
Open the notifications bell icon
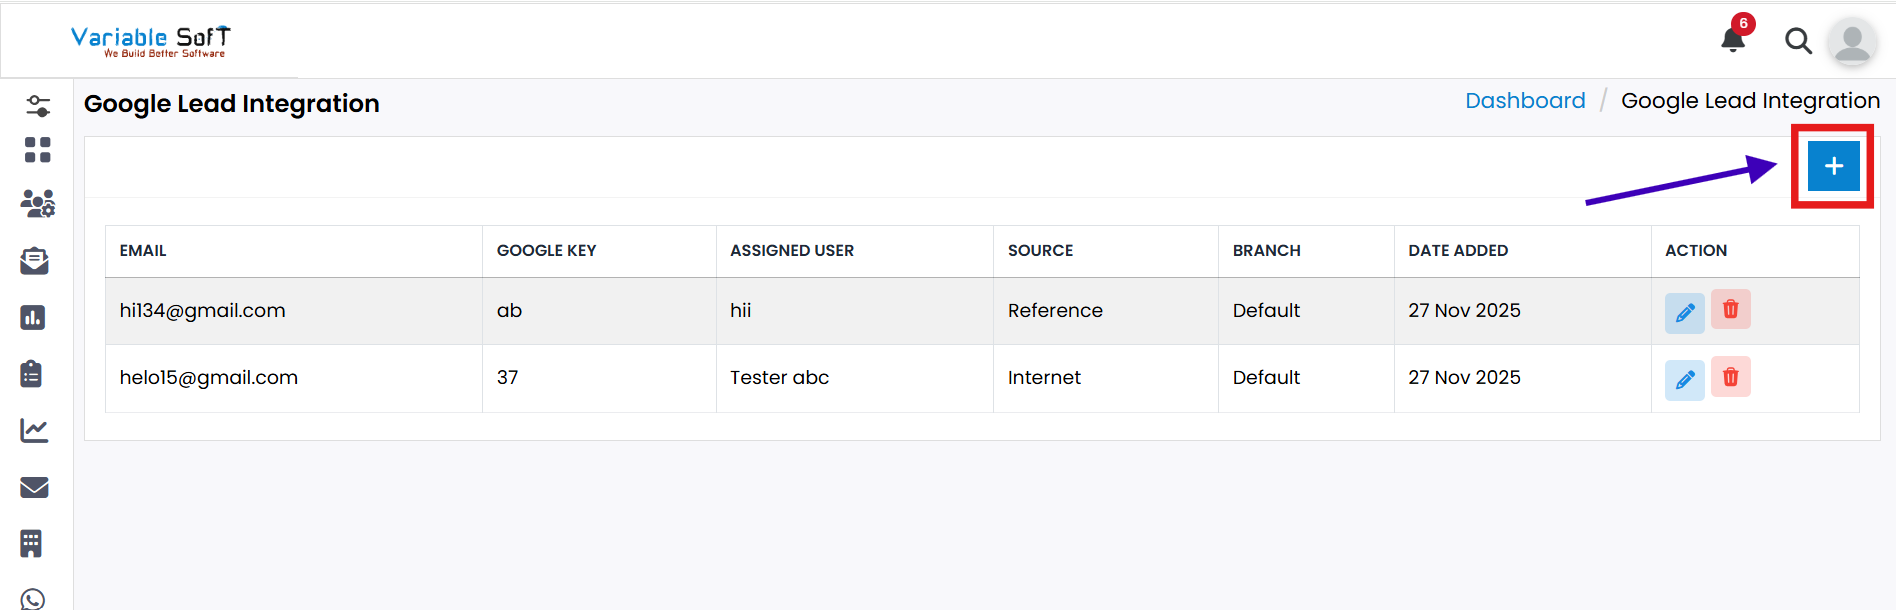click(x=1733, y=40)
